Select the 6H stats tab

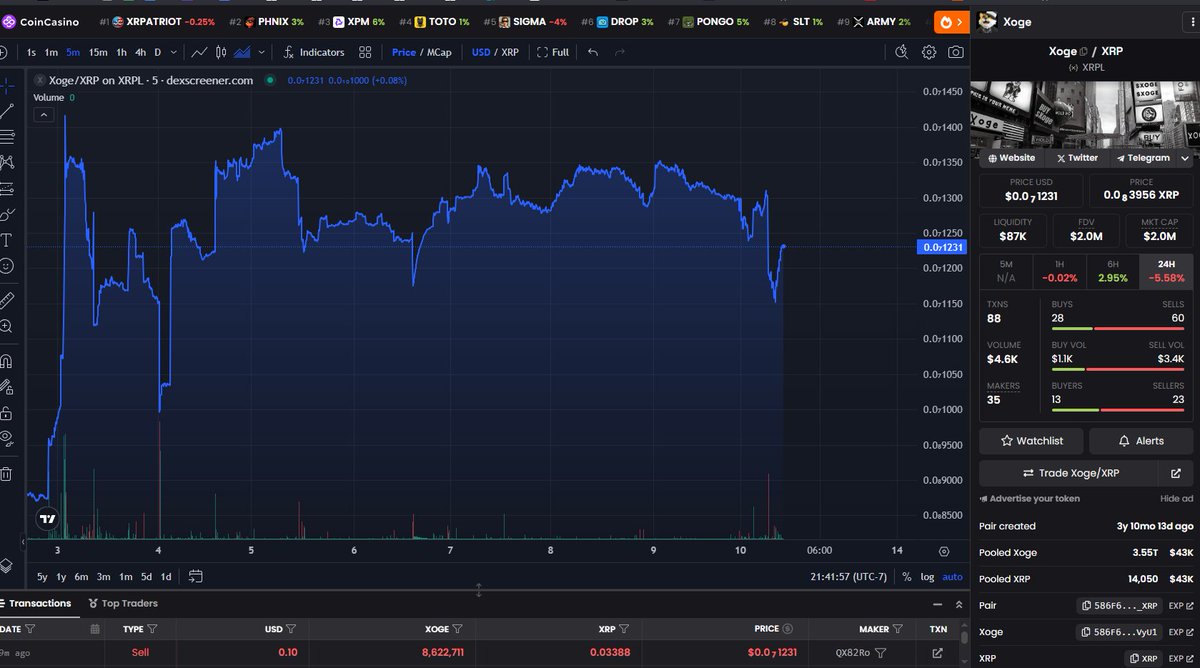point(1112,272)
